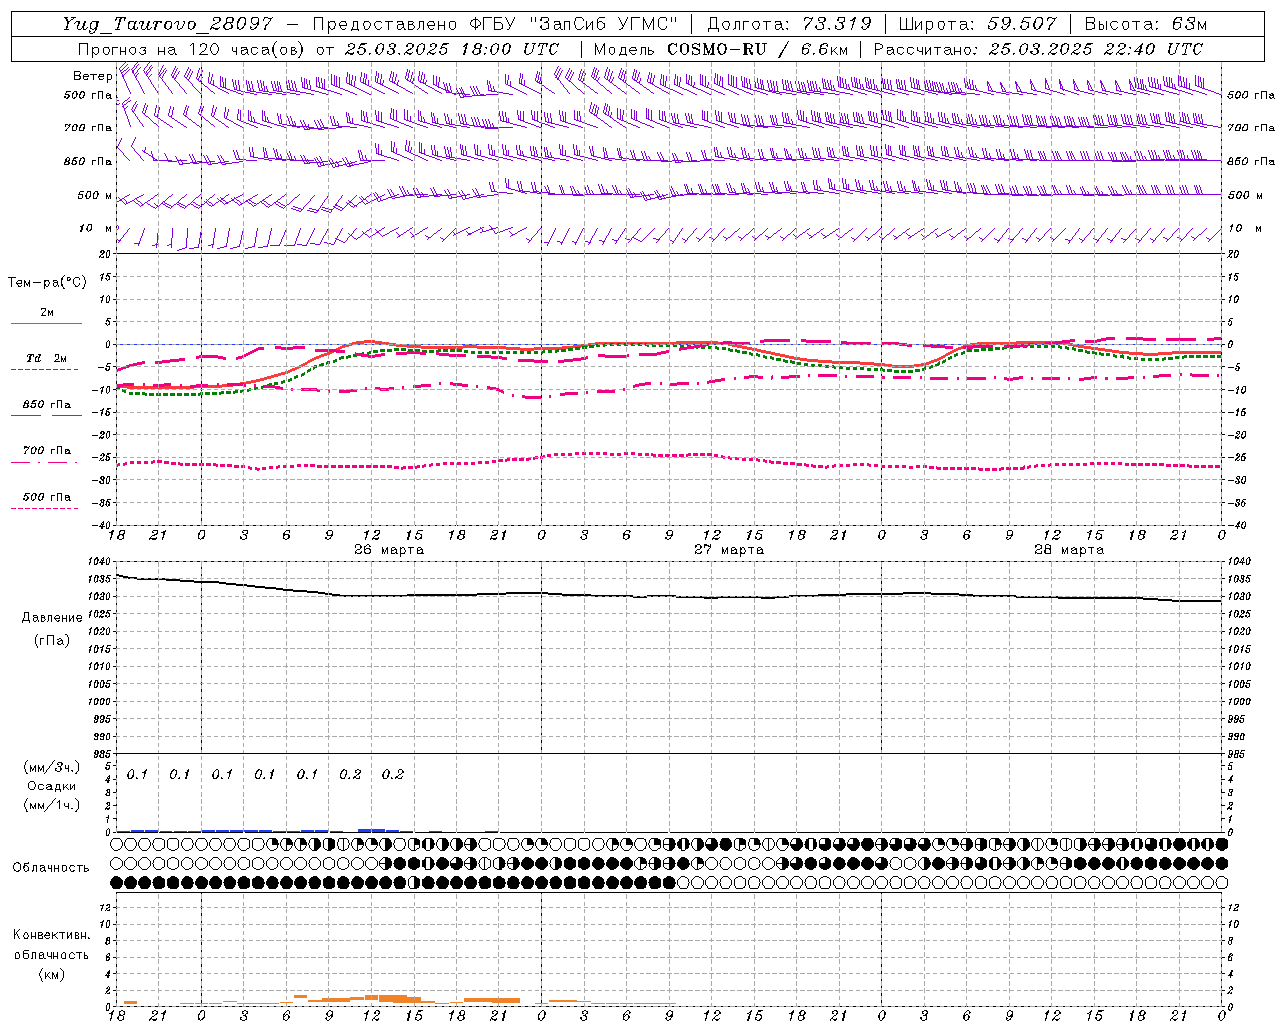Click the 27 марта date label
The height and width of the screenshot is (1024, 1280).
click(729, 550)
